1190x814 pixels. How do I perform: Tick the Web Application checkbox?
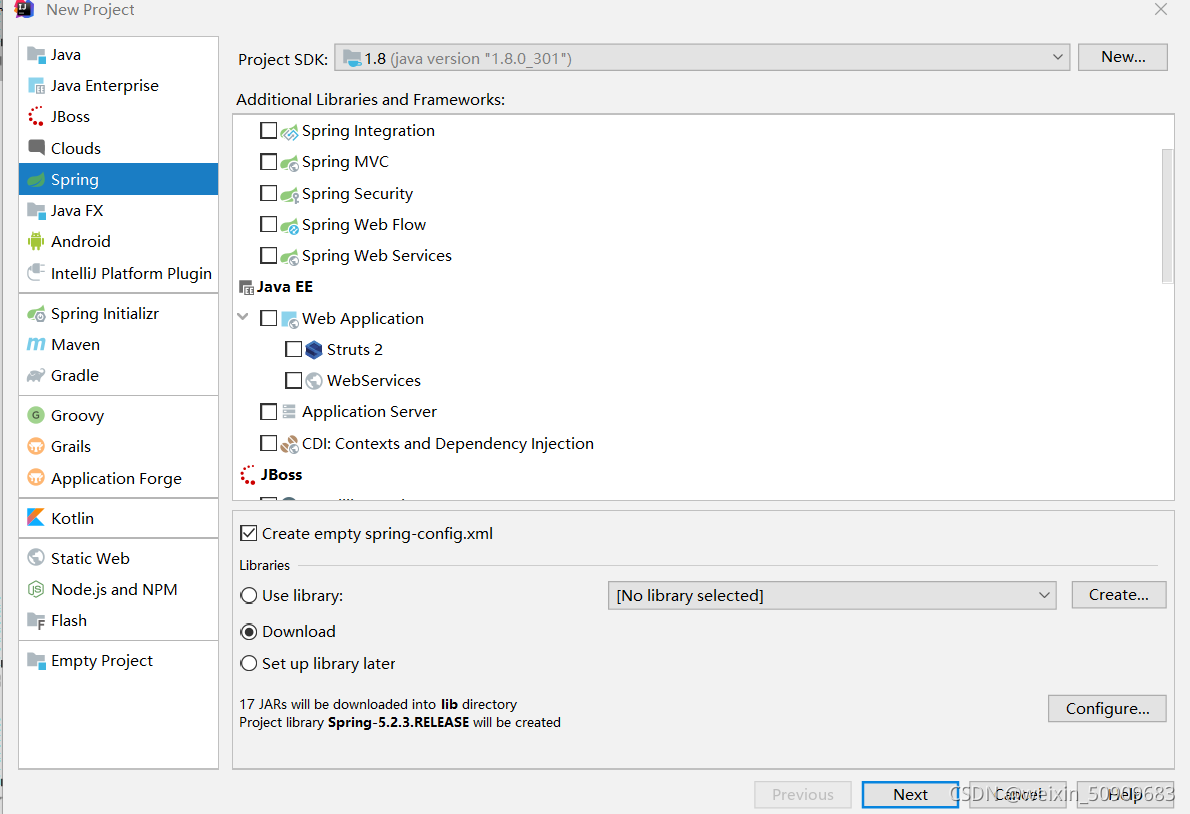coord(269,318)
